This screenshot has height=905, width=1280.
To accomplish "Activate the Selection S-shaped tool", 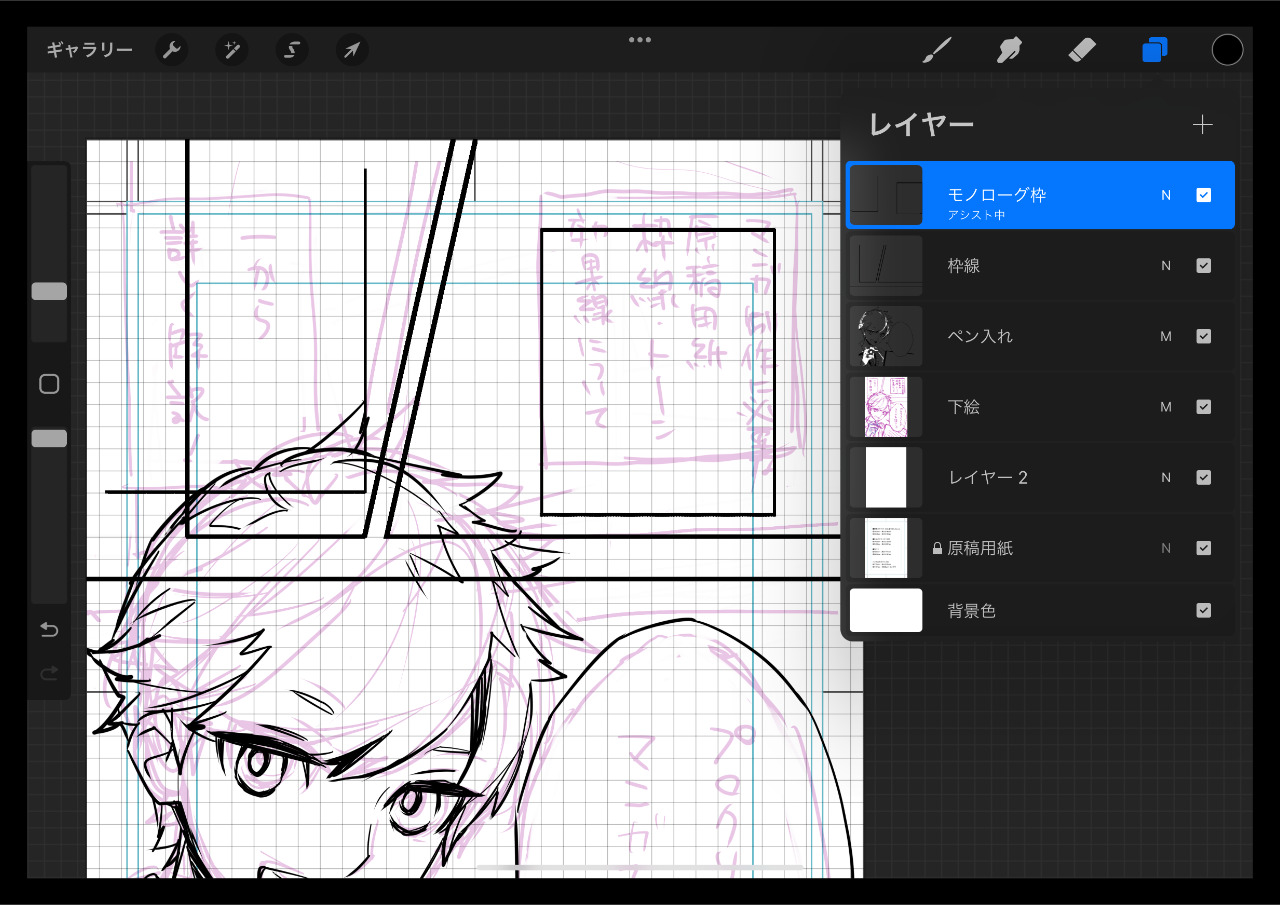I will point(292,50).
